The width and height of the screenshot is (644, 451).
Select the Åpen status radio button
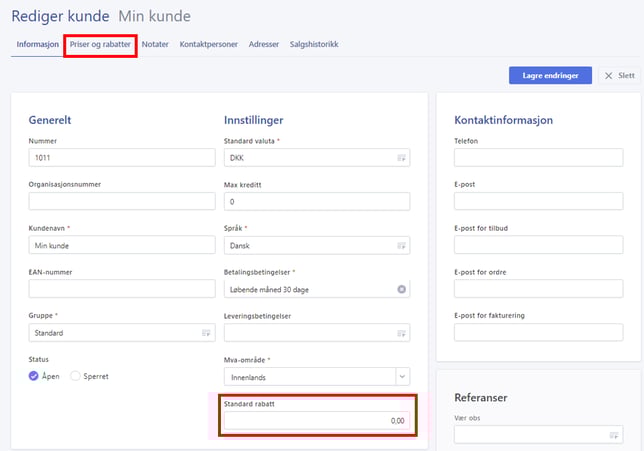pos(35,376)
